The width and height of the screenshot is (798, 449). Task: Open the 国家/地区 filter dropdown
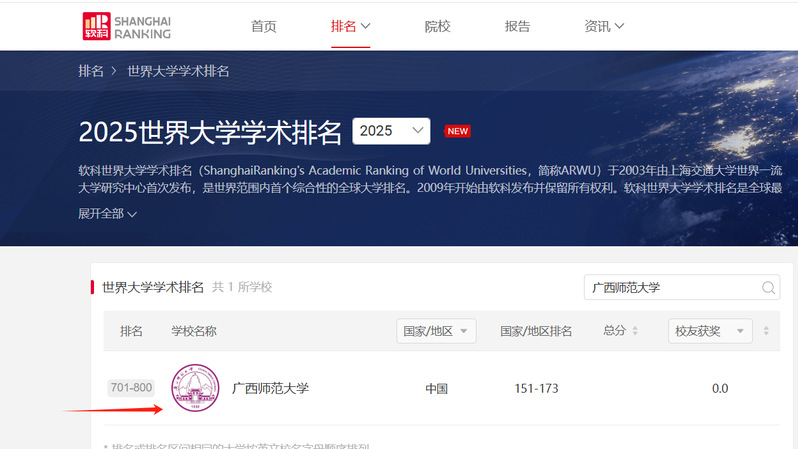[x=436, y=331]
